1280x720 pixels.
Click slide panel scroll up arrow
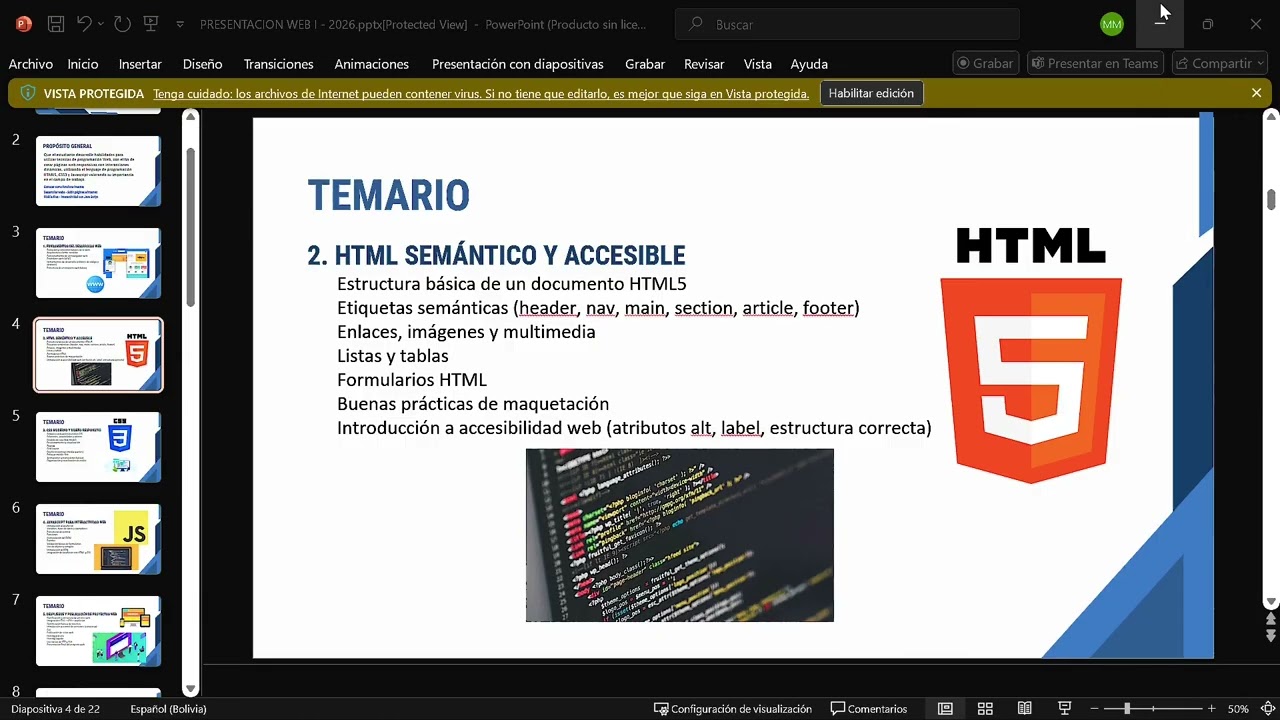(190, 117)
